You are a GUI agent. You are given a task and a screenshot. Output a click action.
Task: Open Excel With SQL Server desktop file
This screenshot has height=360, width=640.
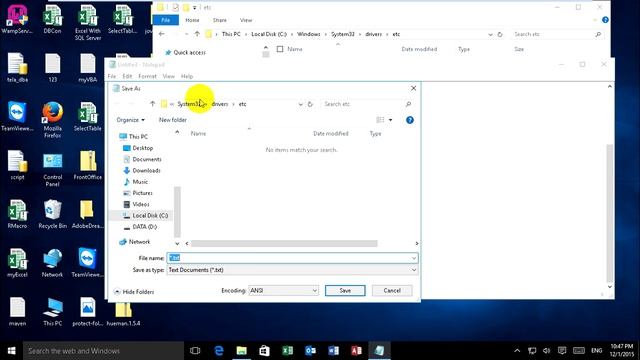87,22
